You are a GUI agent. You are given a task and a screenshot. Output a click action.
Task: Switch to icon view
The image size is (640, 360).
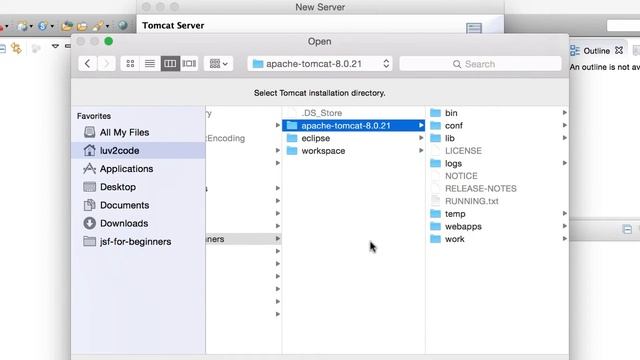coord(130,64)
